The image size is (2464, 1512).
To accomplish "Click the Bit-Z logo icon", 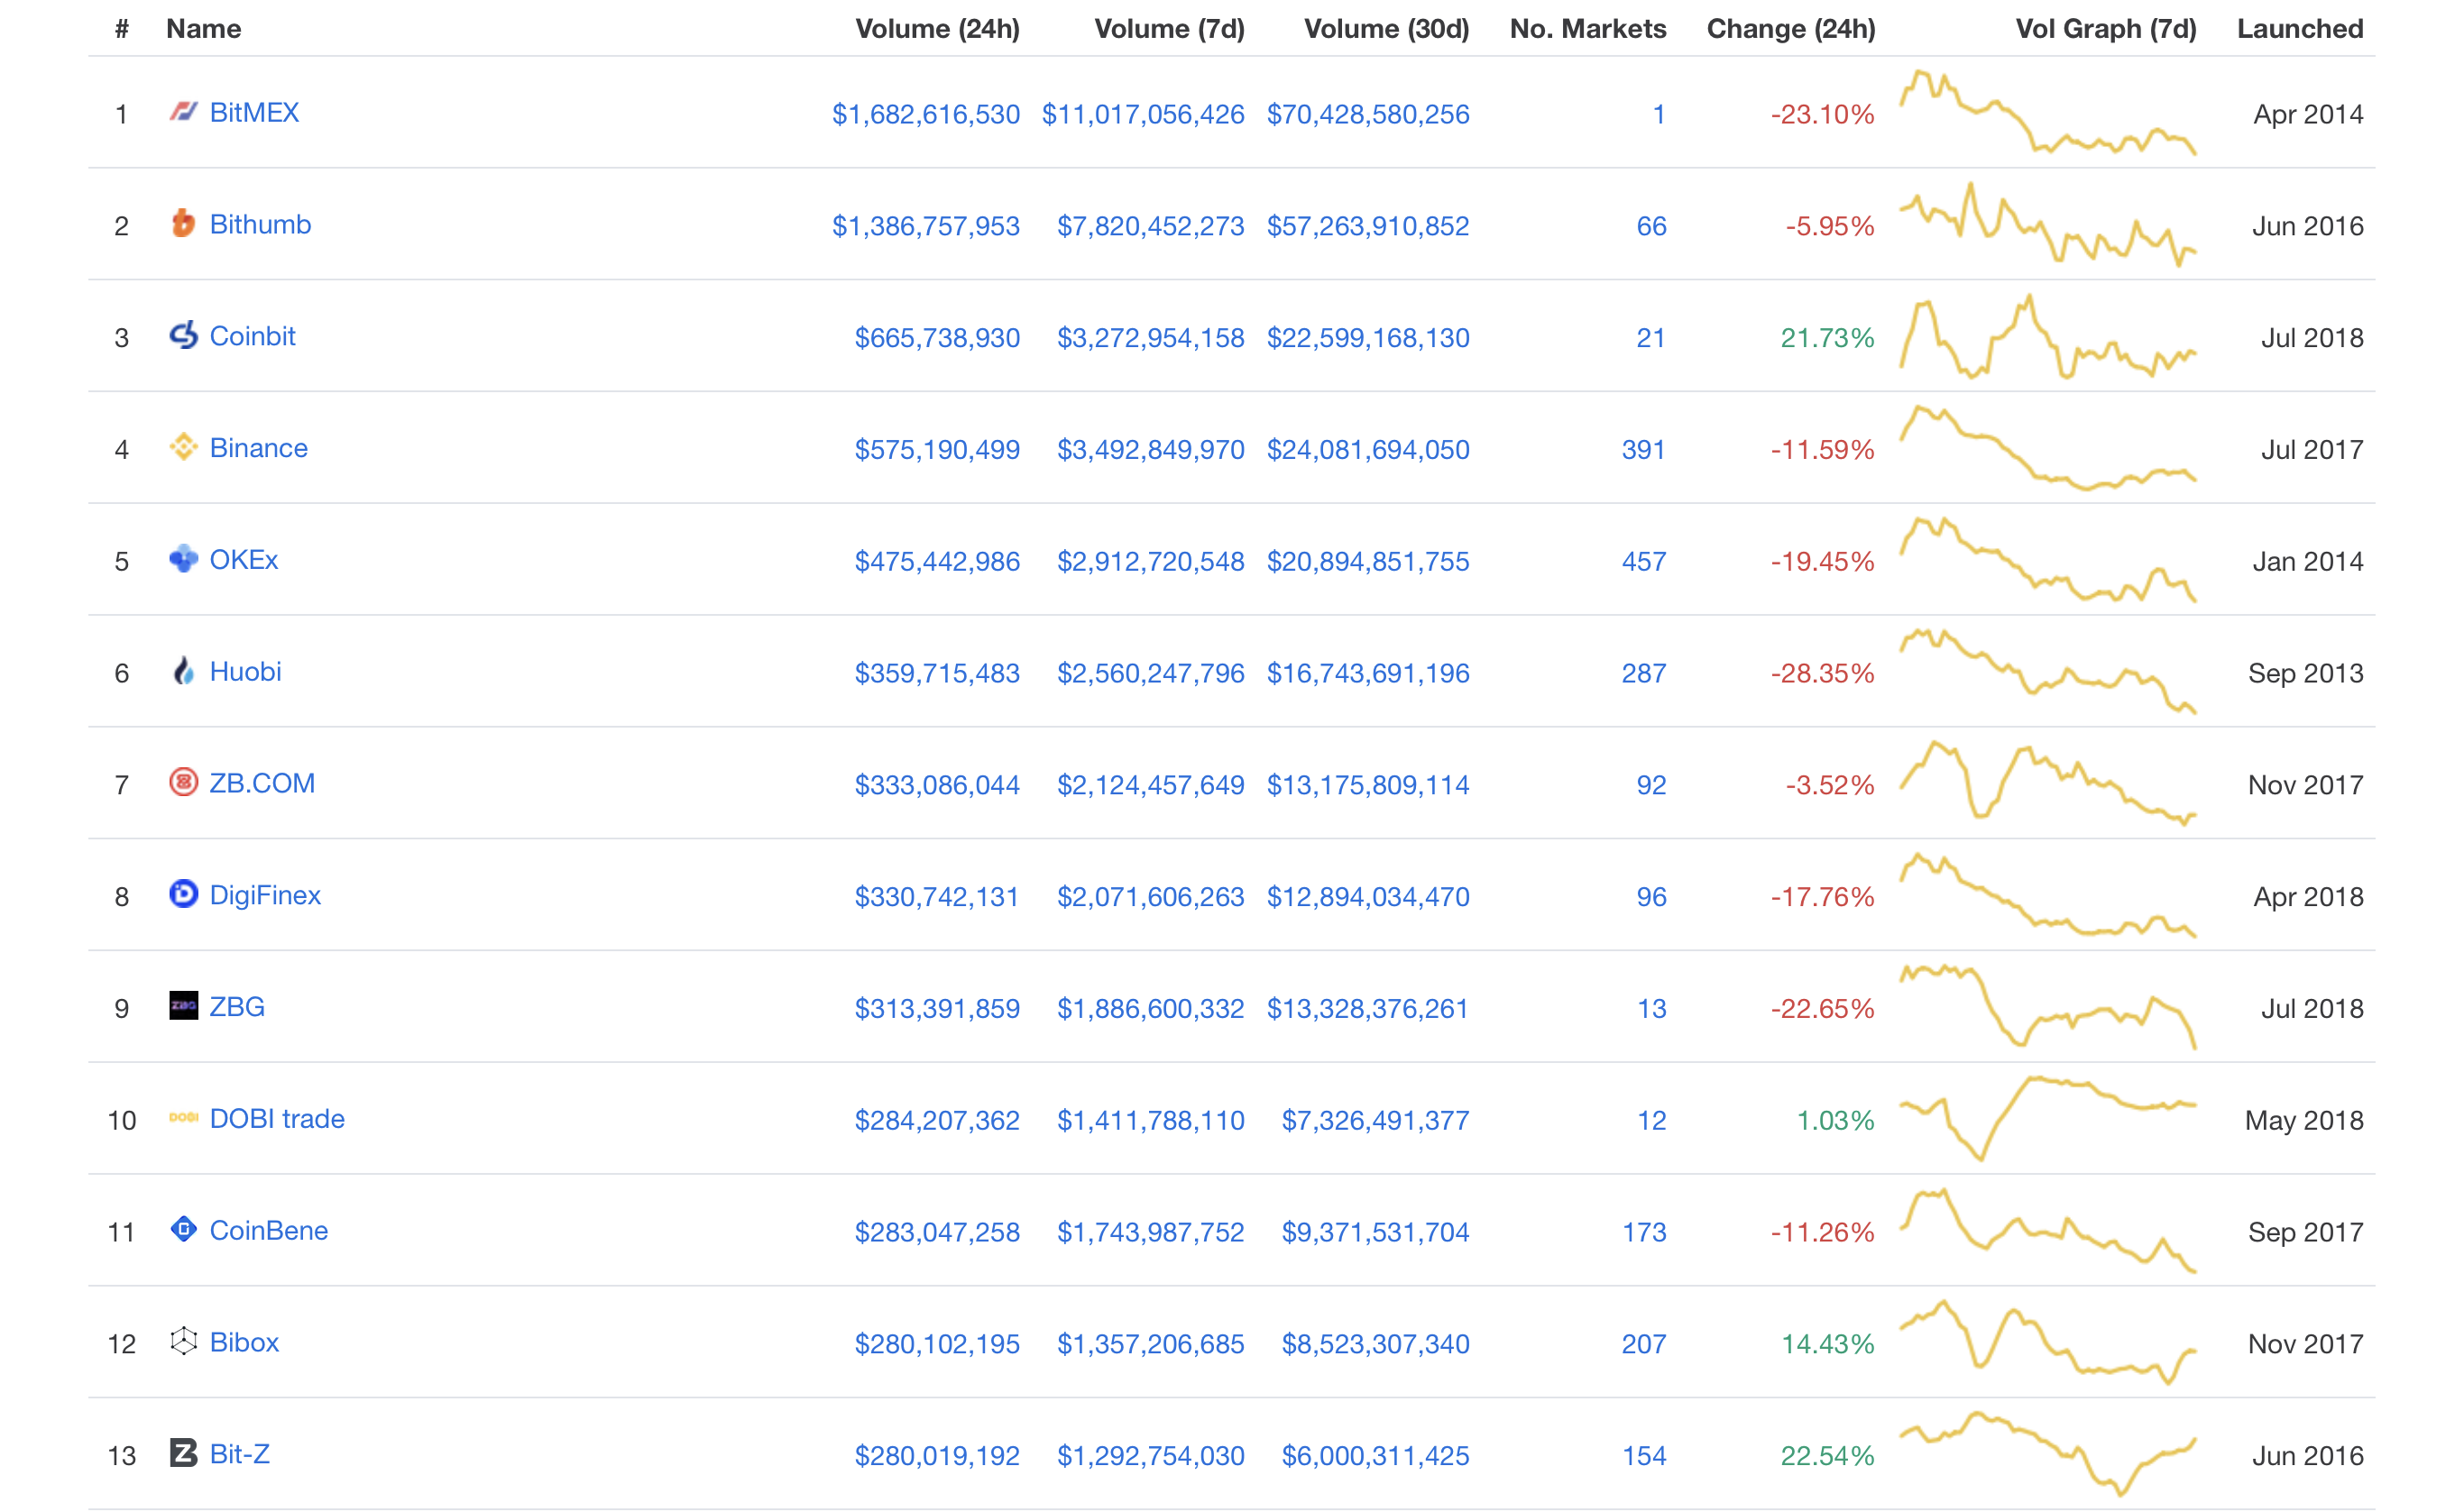I will point(183,1453).
